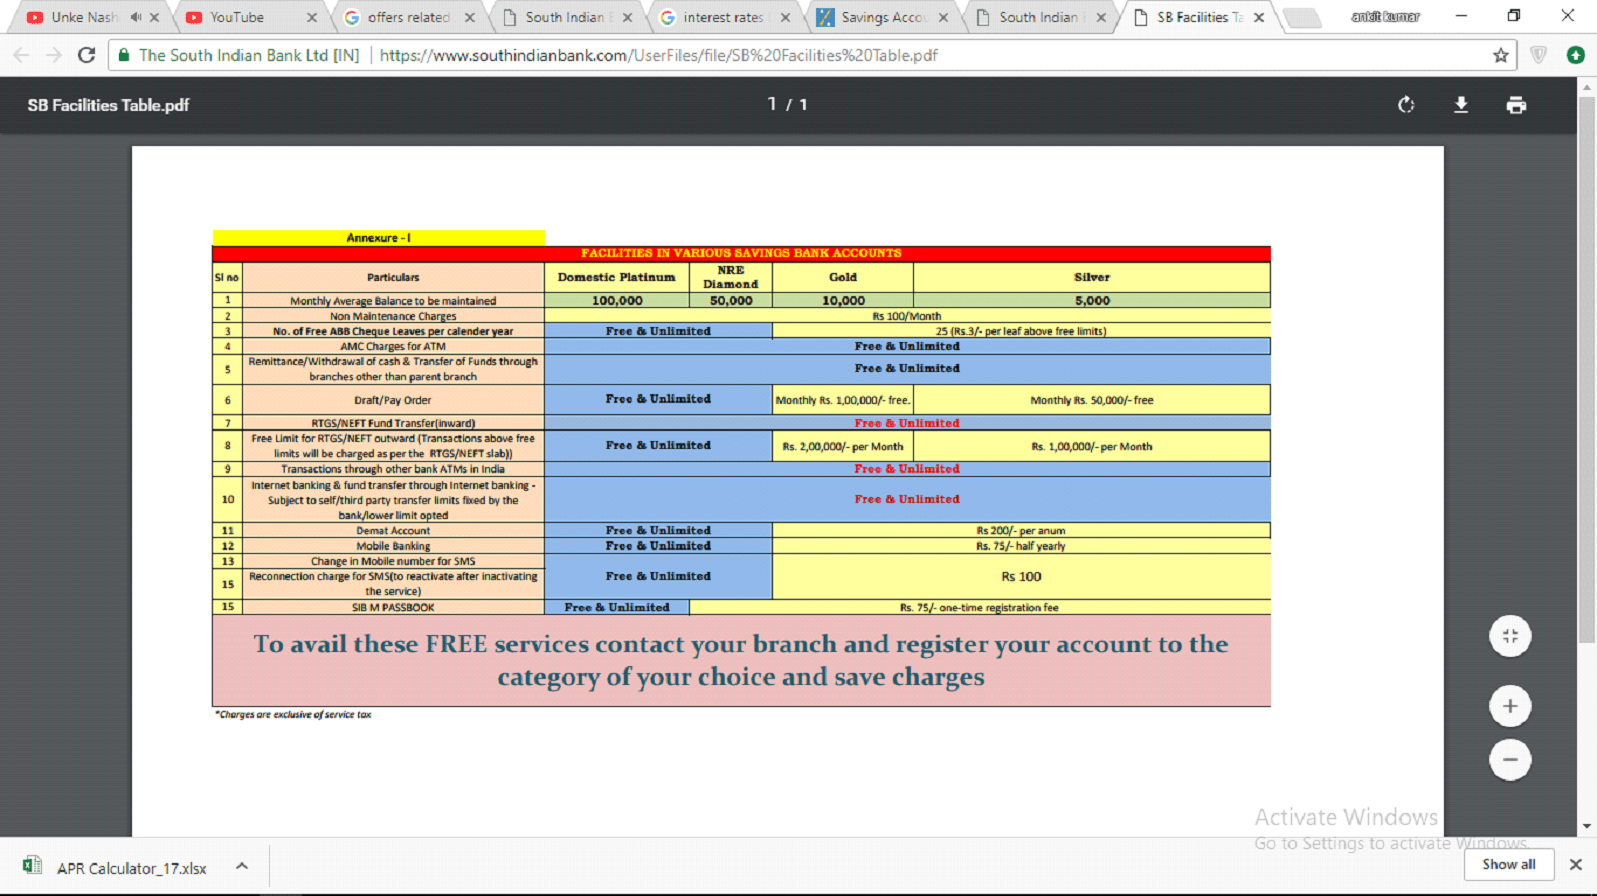Click the ankit kumar profile button
This screenshot has height=896, width=1597.
(x=1385, y=16)
